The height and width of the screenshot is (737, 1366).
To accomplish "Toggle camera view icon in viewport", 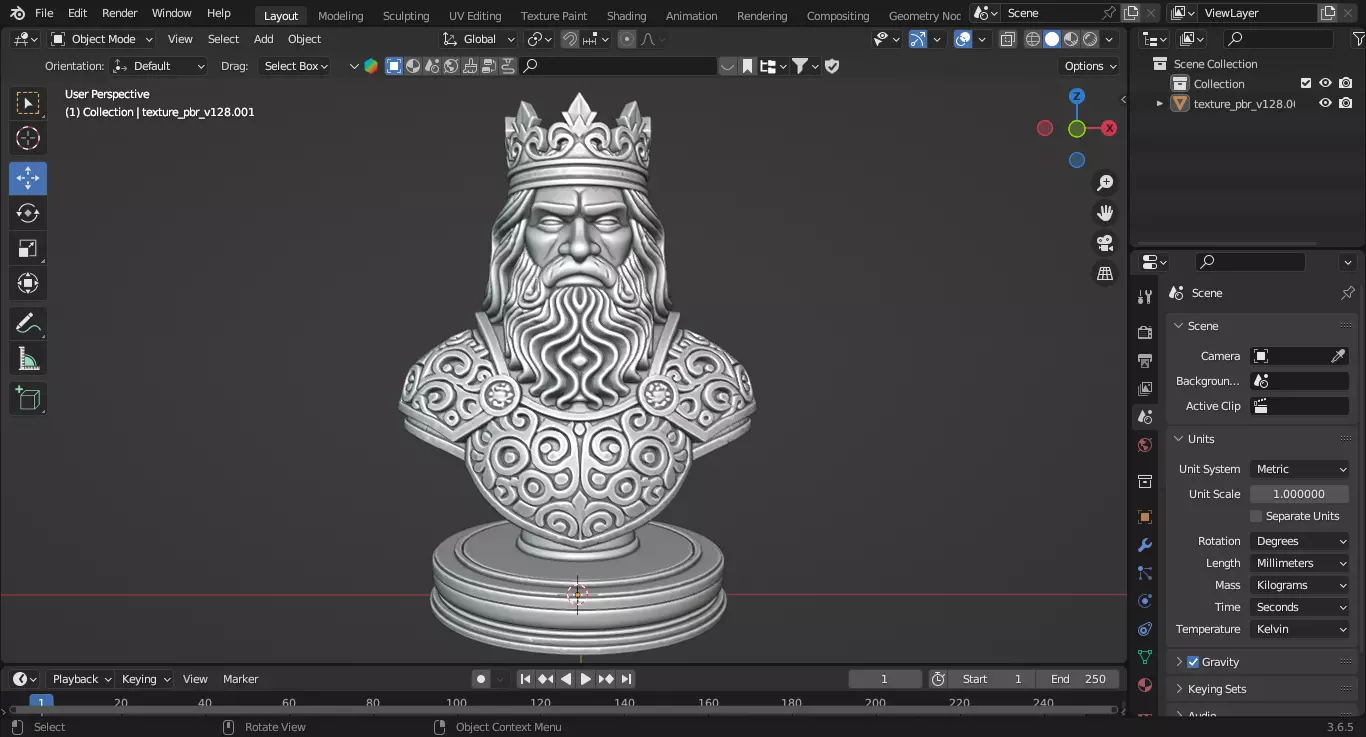I will click(1105, 243).
